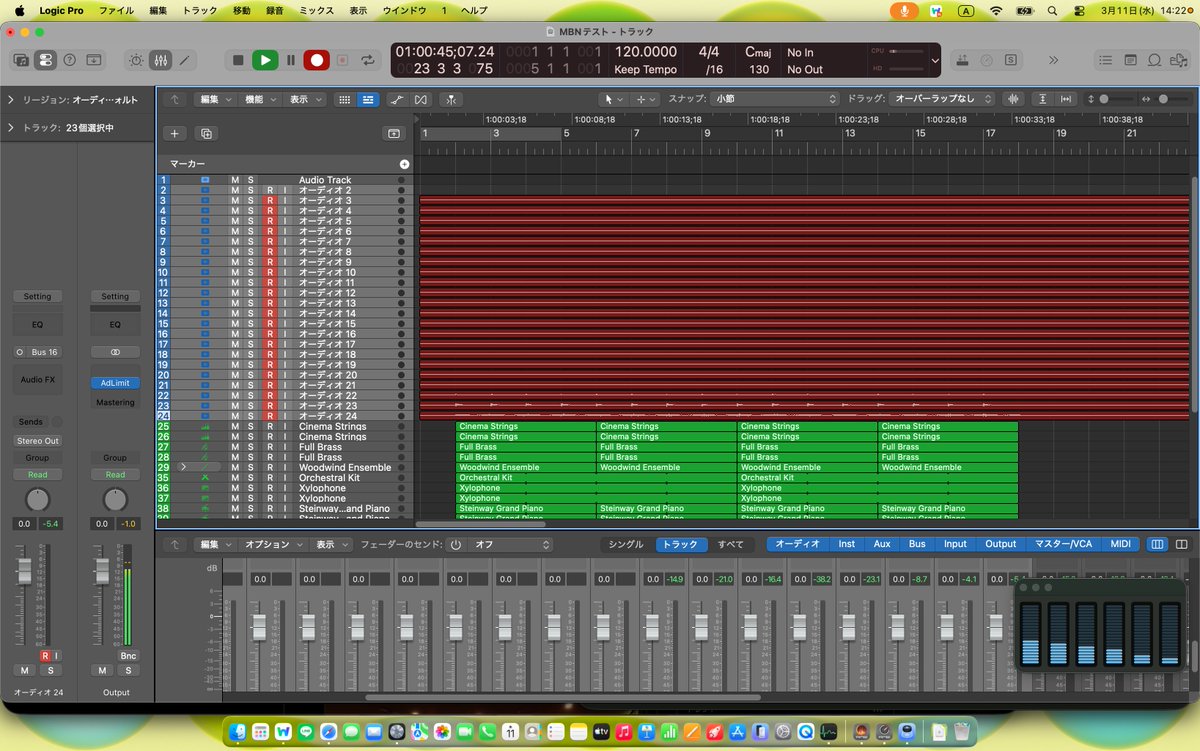
Task: Add a marker with plus button
Action: pyautogui.click(x=404, y=164)
